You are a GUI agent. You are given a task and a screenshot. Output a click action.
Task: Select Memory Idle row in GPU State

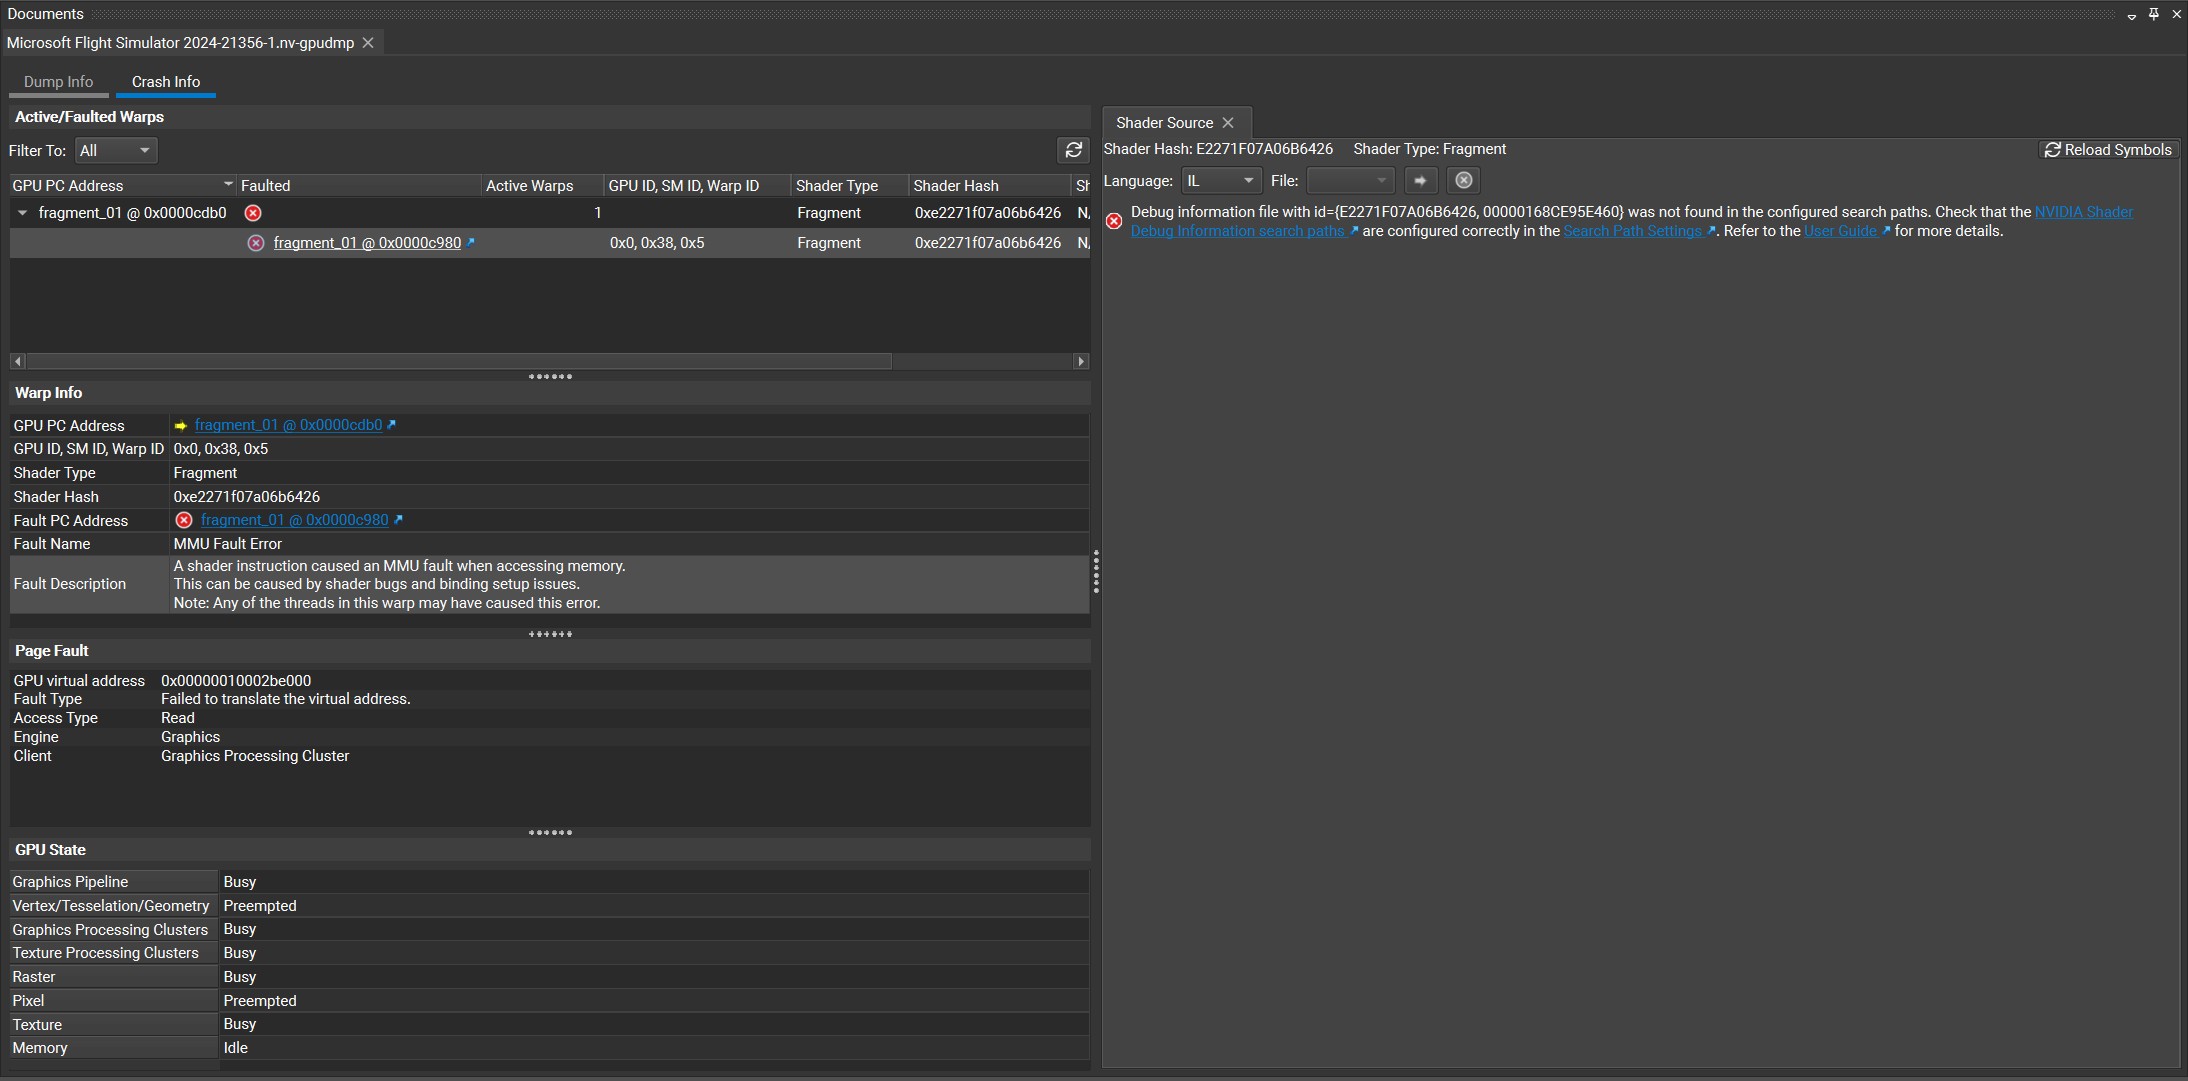(x=549, y=1048)
